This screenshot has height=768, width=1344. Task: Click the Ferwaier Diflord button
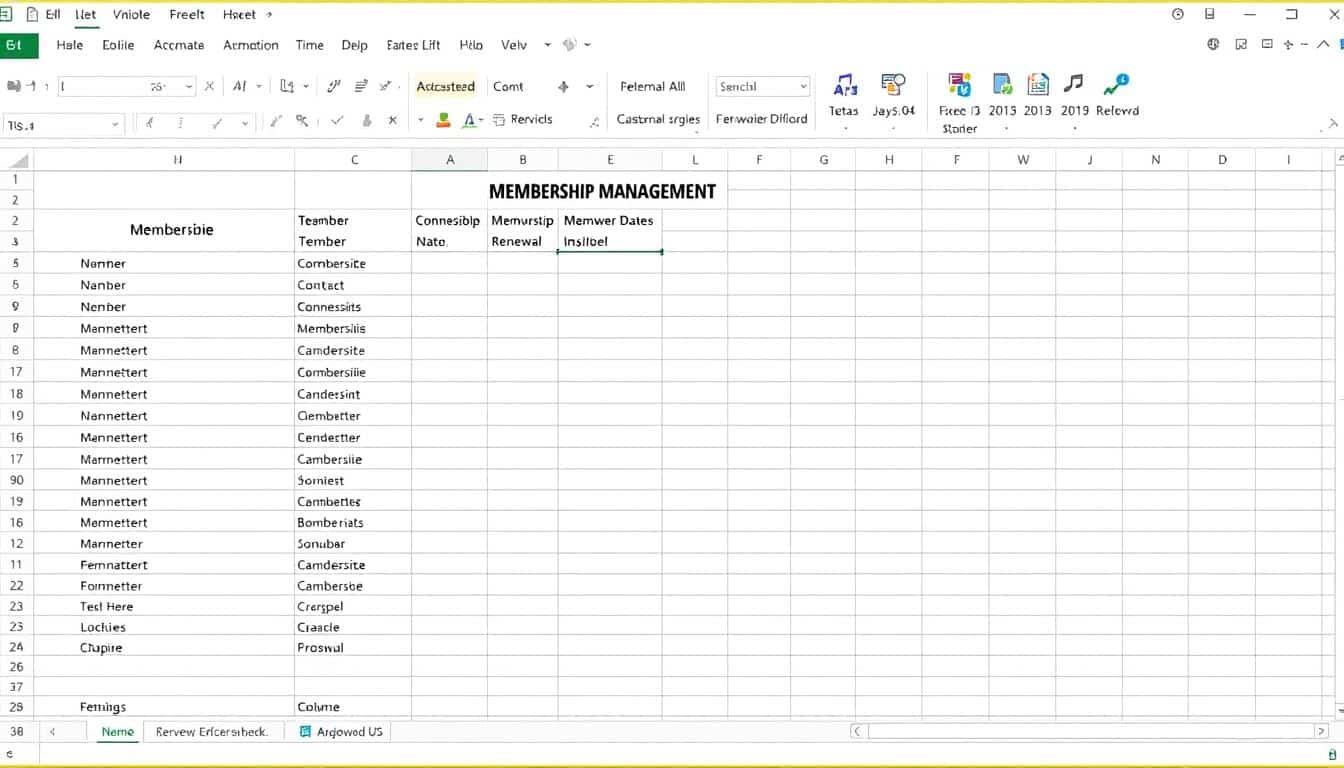[x=761, y=119]
